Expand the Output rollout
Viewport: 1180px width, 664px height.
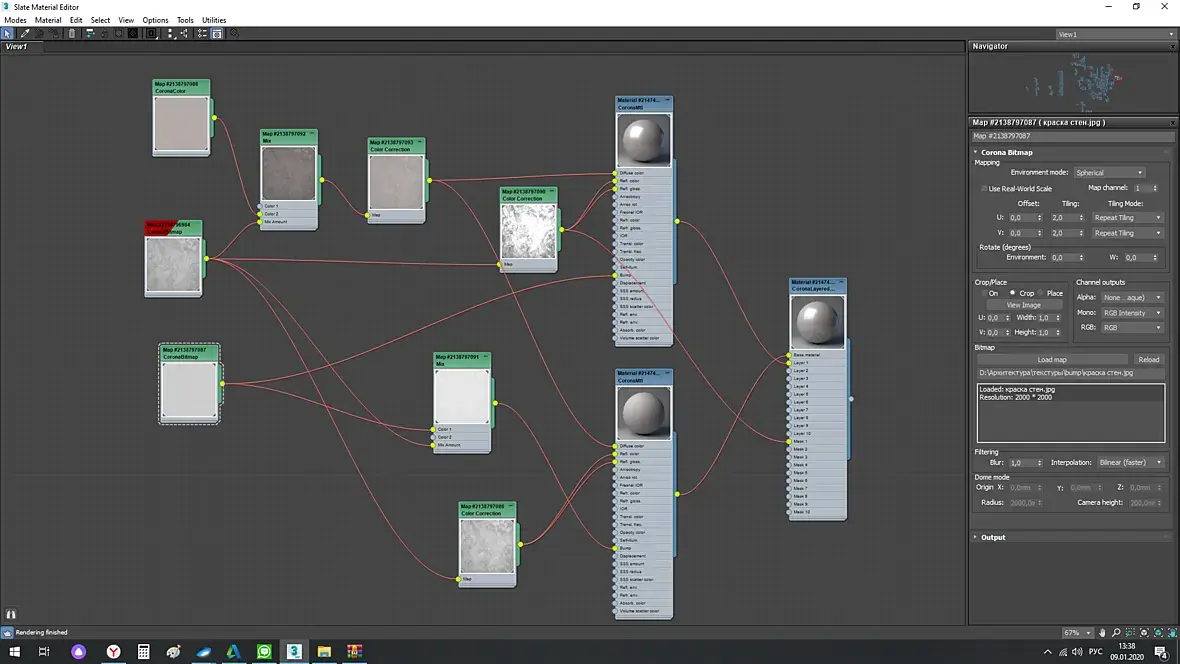[x=993, y=537]
